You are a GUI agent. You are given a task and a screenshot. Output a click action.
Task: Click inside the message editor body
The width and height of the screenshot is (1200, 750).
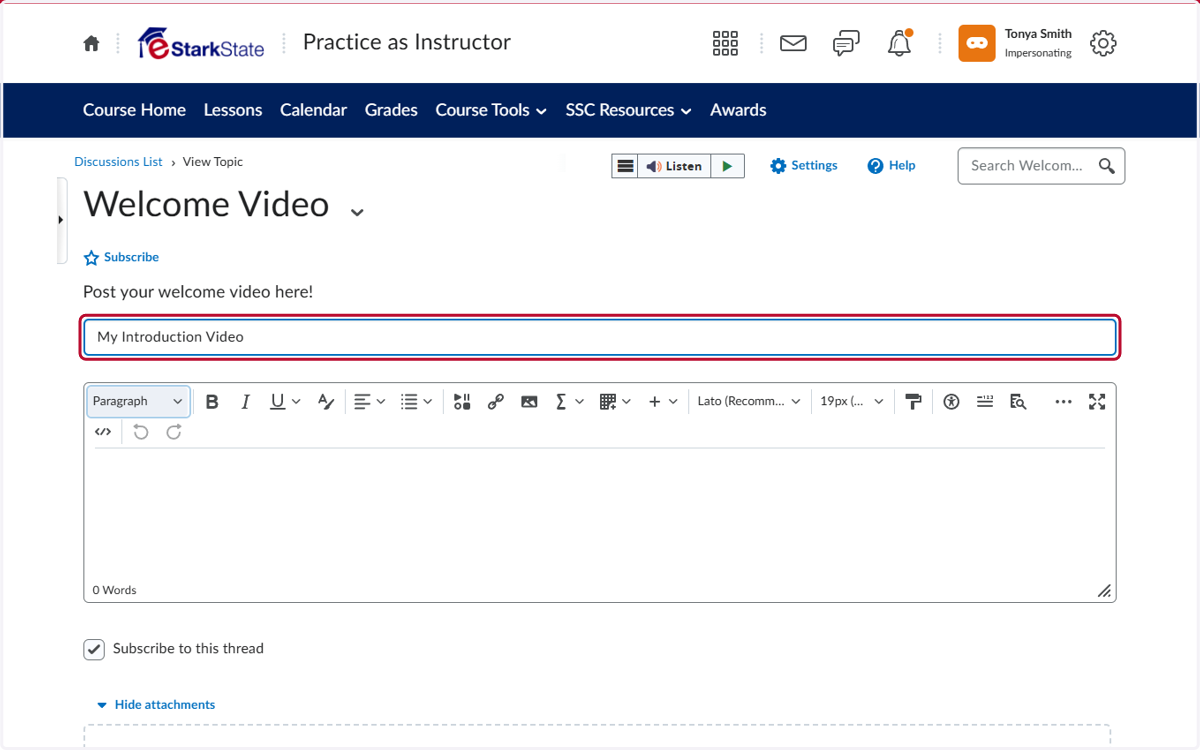coord(600,514)
